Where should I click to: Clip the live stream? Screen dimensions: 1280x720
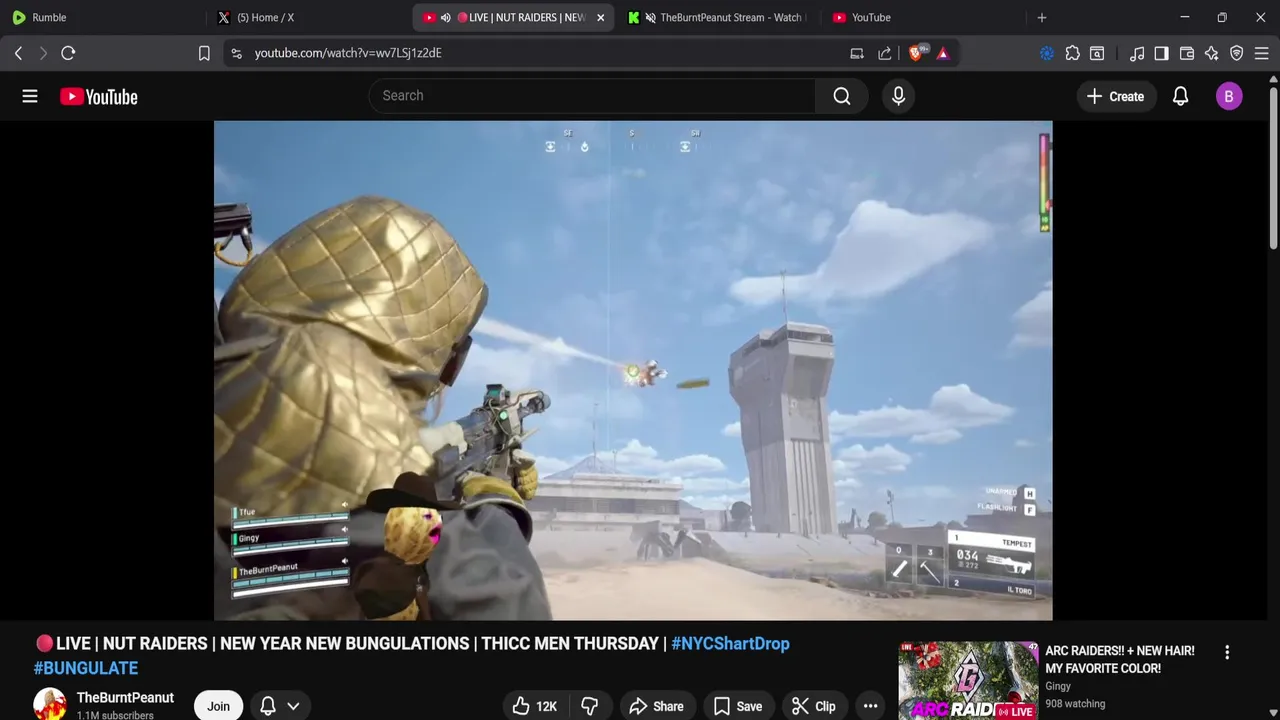point(814,706)
